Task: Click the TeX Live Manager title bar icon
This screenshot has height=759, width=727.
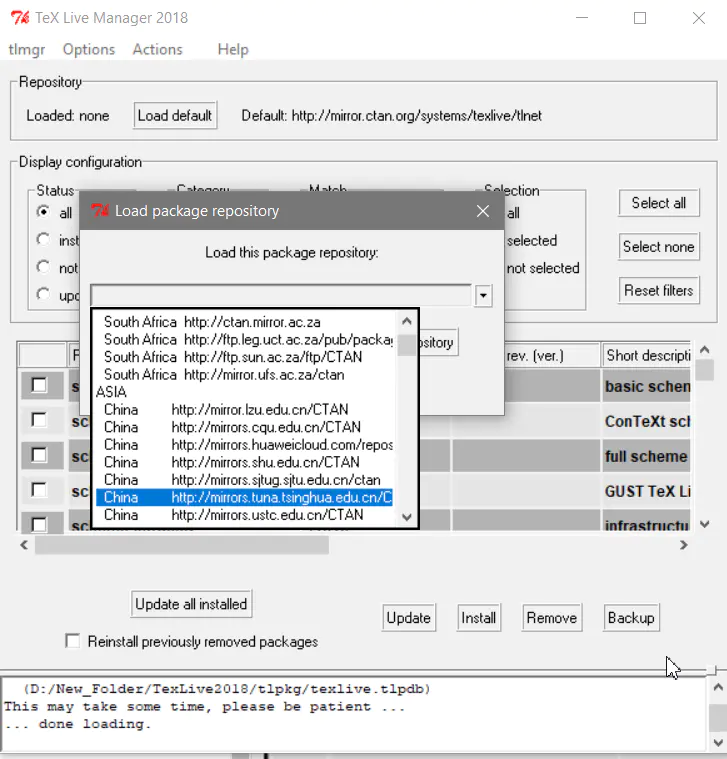Action: (20, 18)
